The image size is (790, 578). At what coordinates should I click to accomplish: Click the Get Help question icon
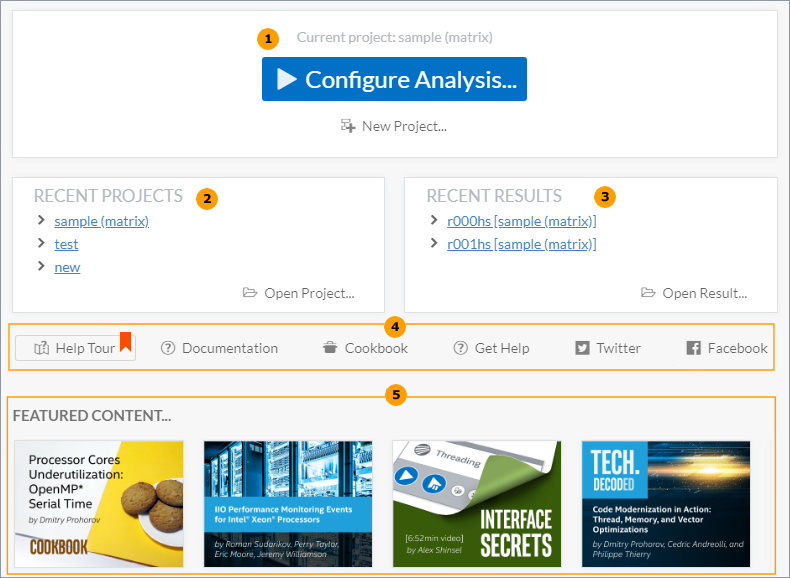tap(460, 348)
